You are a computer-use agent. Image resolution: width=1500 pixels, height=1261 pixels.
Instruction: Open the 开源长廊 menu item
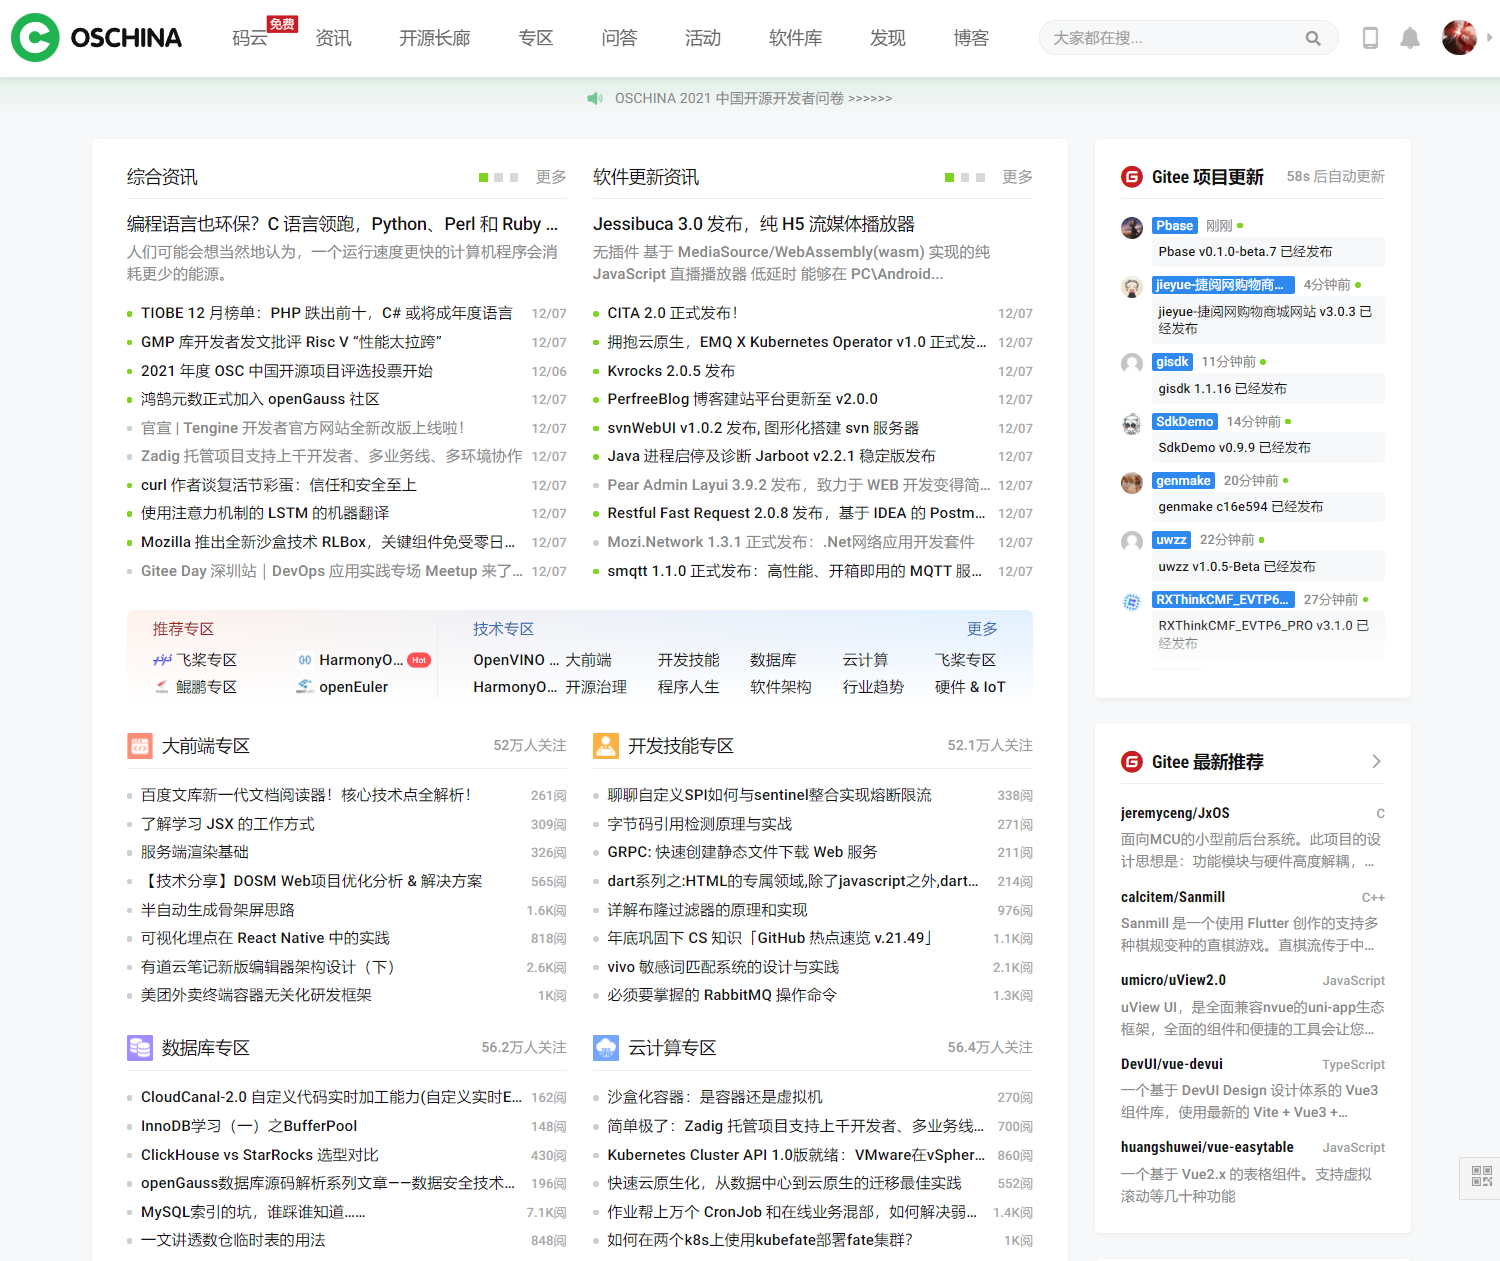435,38
